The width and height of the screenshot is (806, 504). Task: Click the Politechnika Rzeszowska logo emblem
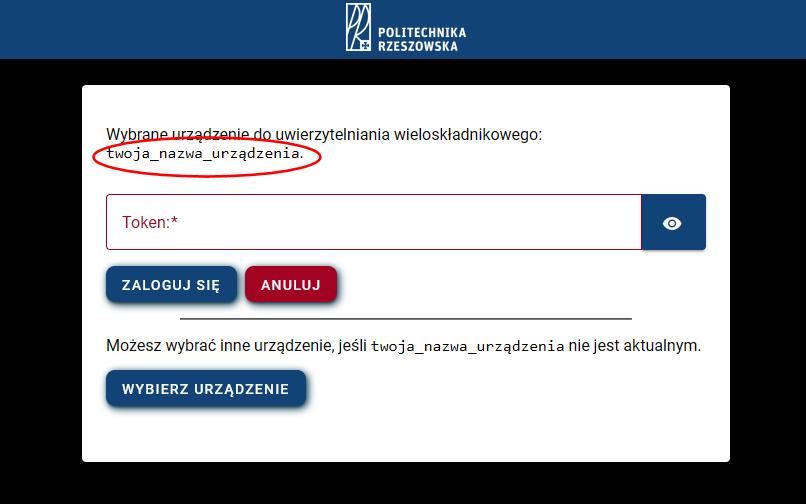pos(358,27)
